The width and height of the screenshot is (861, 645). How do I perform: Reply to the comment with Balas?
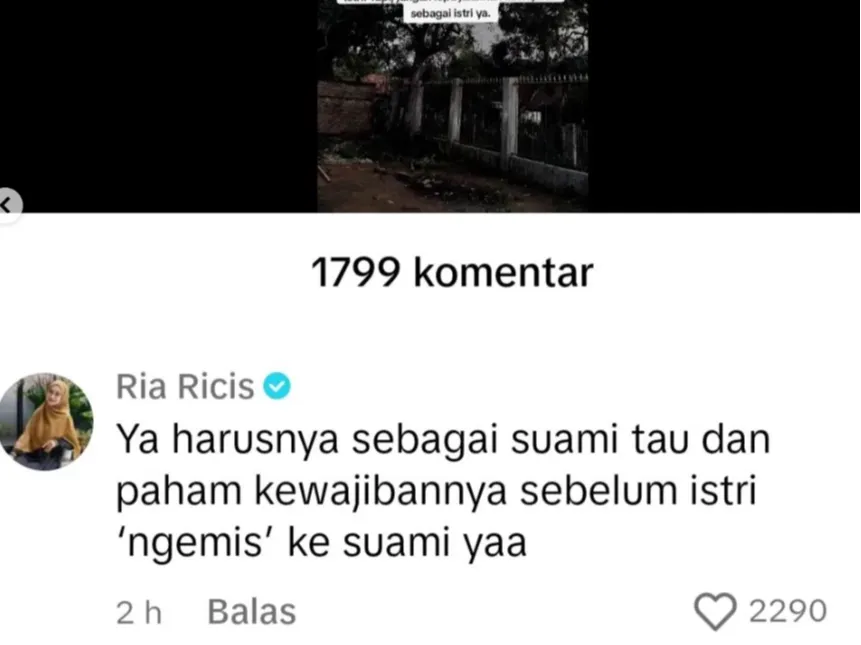(x=251, y=612)
